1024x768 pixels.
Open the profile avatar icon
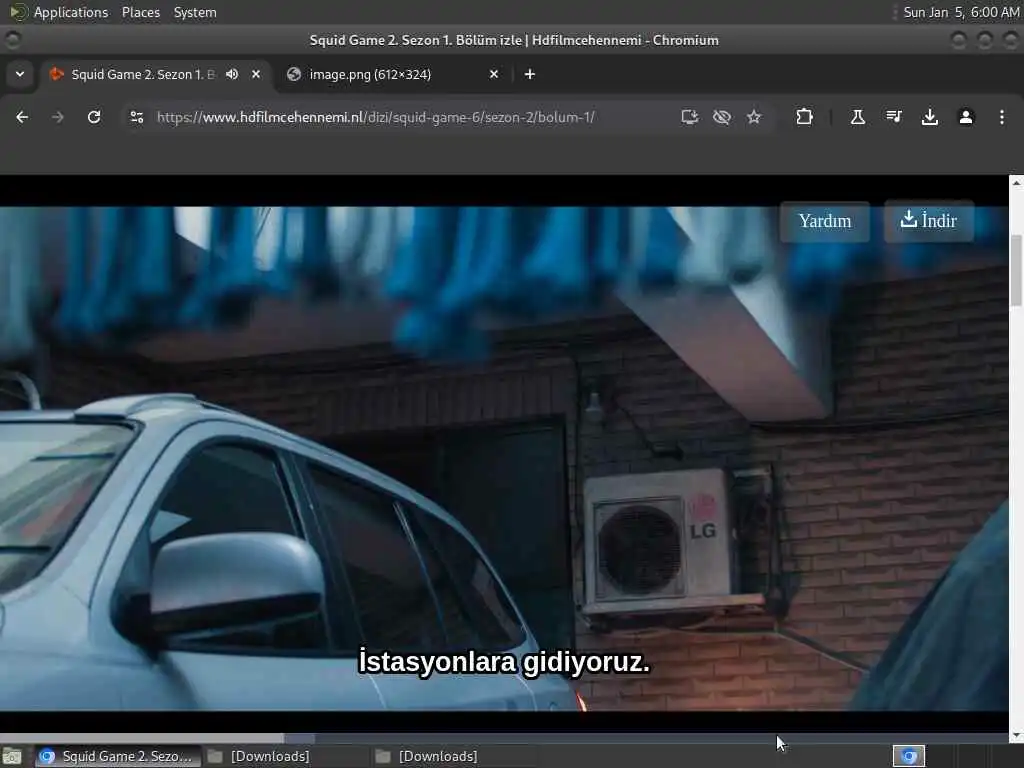(x=966, y=117)
